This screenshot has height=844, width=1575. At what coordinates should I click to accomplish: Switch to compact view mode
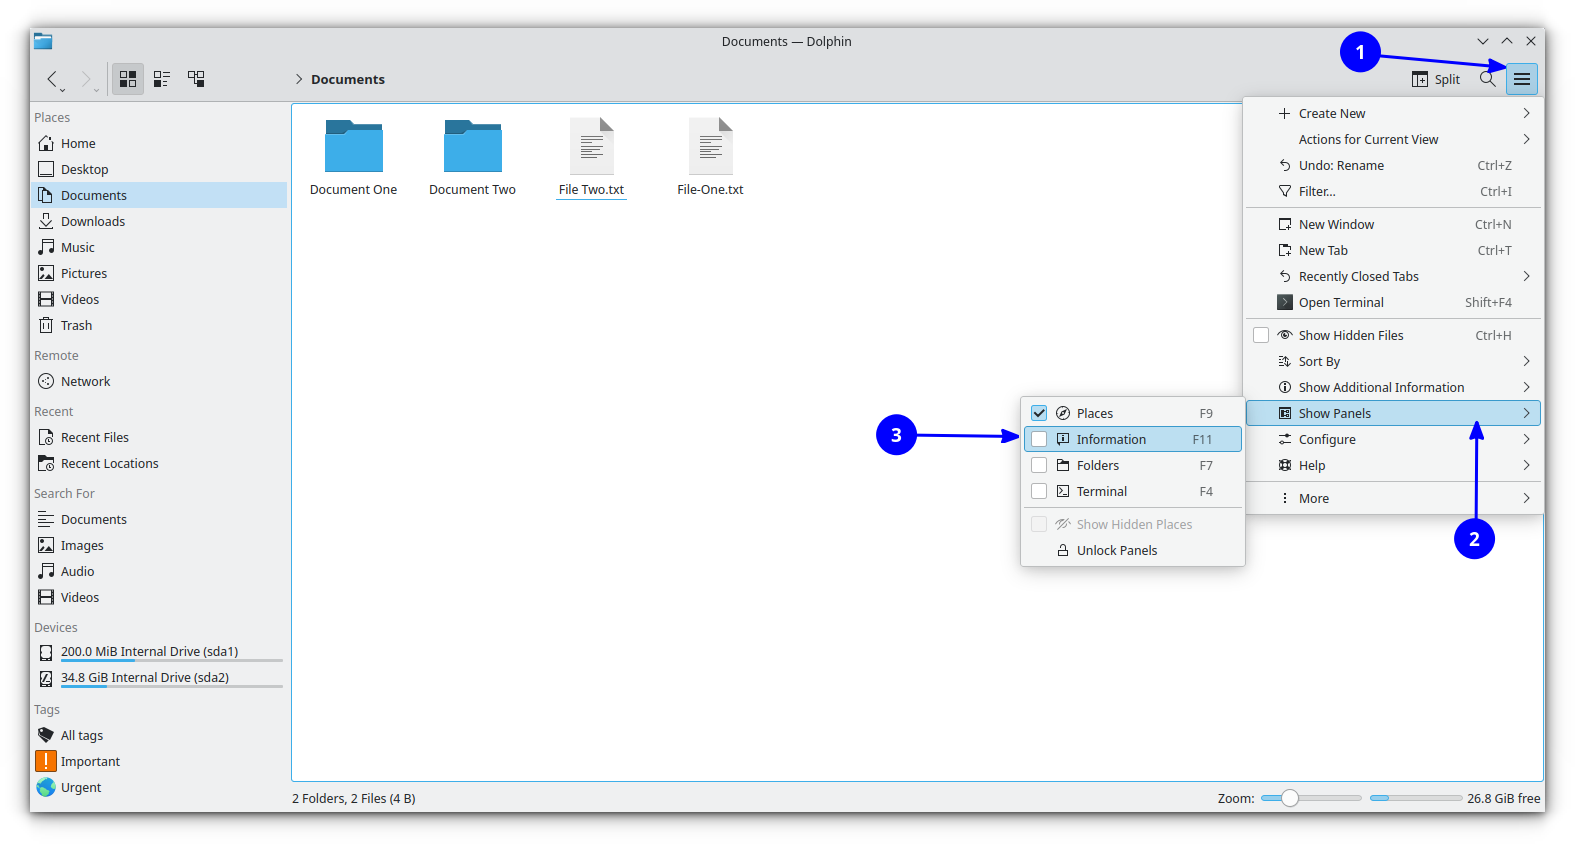click(162, 79)
